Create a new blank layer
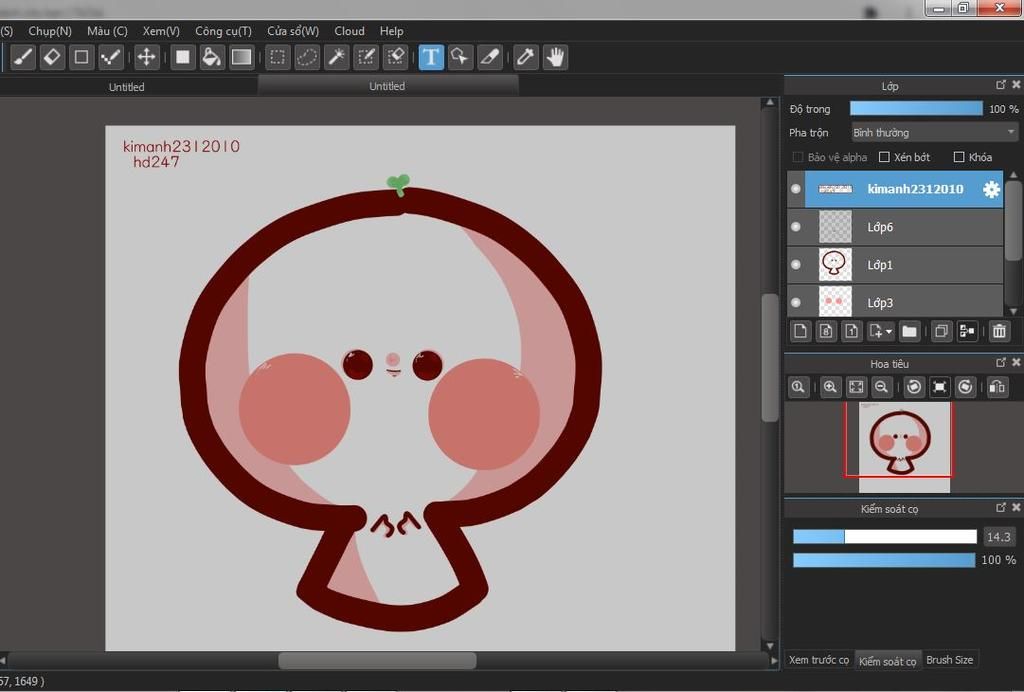Screen dimensions: 1024x692 [x=800, y=332]
